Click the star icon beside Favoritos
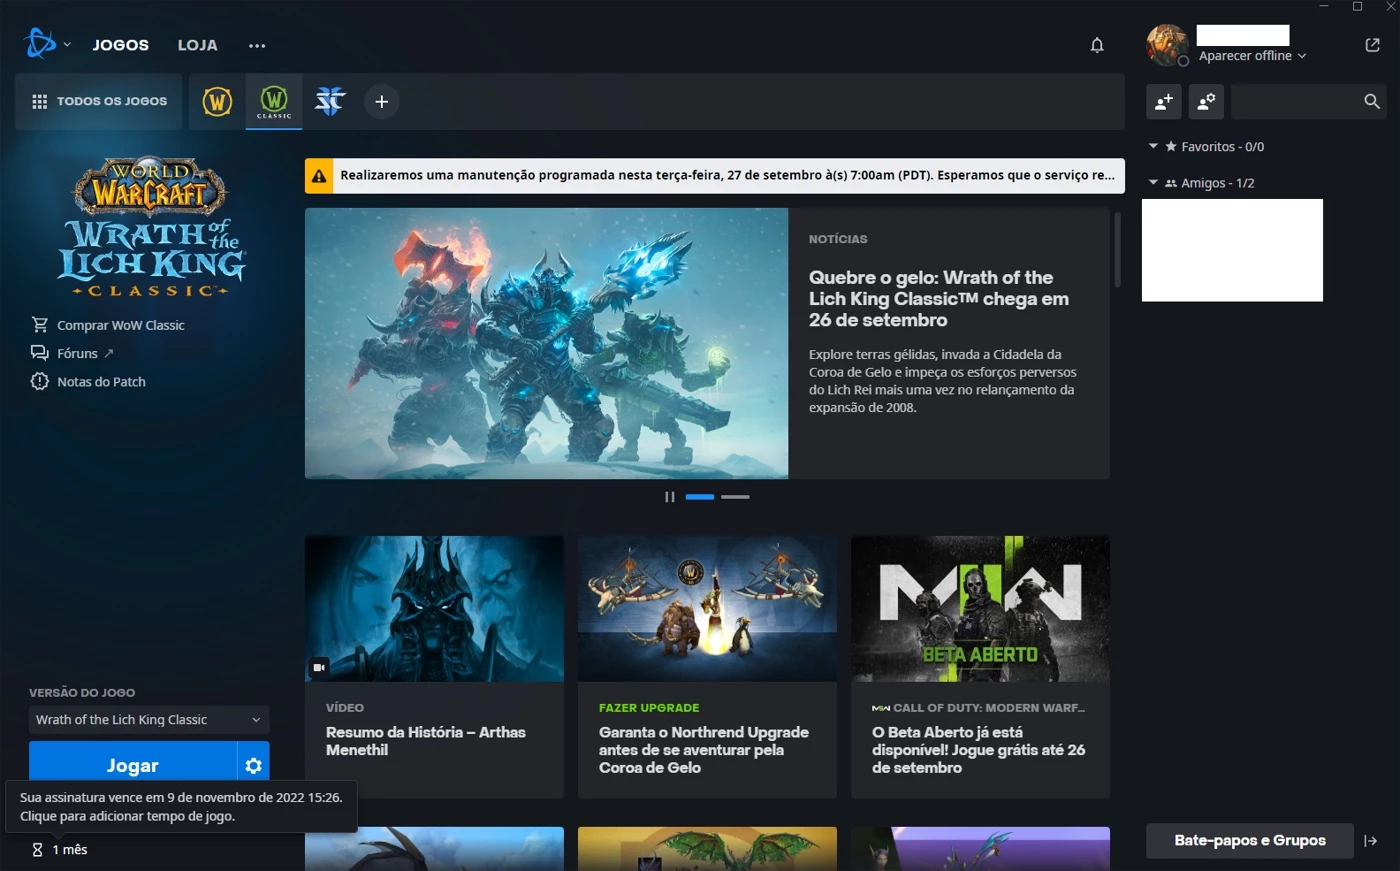This screenshot has width=1400, height=871. tap(1171, 146)
